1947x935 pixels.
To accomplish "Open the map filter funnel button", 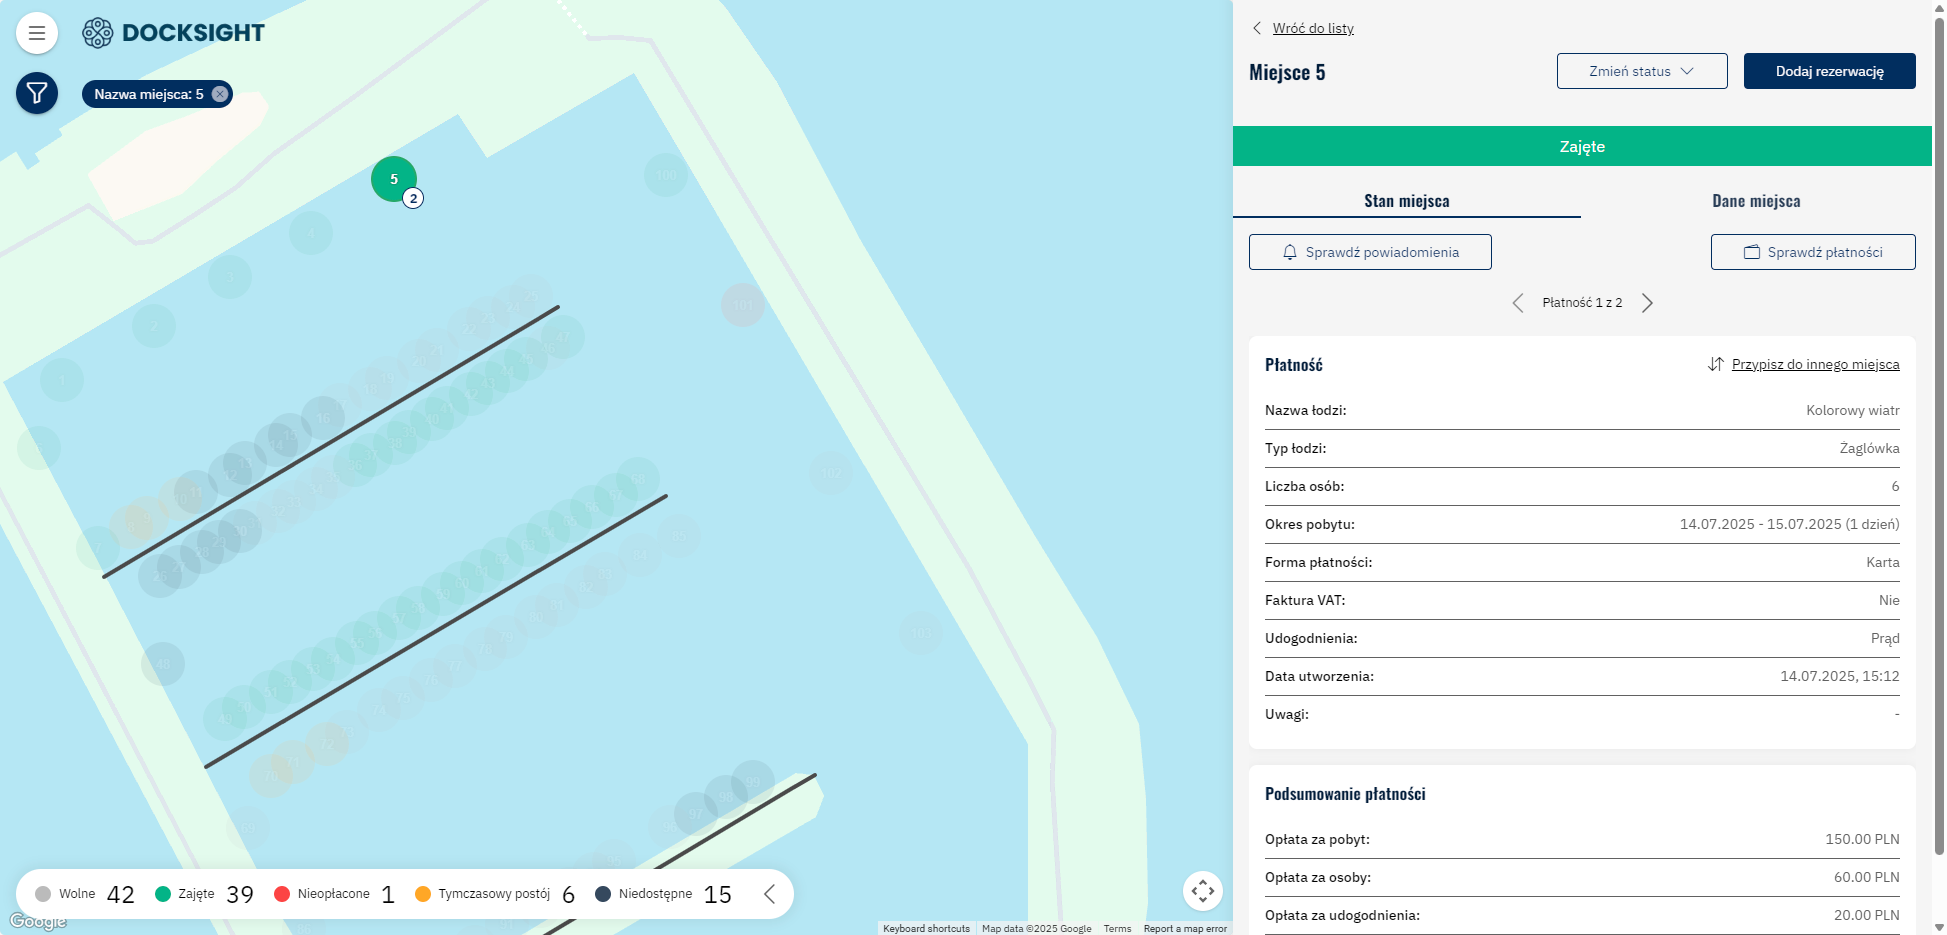I will pyautogui.click(x=37, y=93).
